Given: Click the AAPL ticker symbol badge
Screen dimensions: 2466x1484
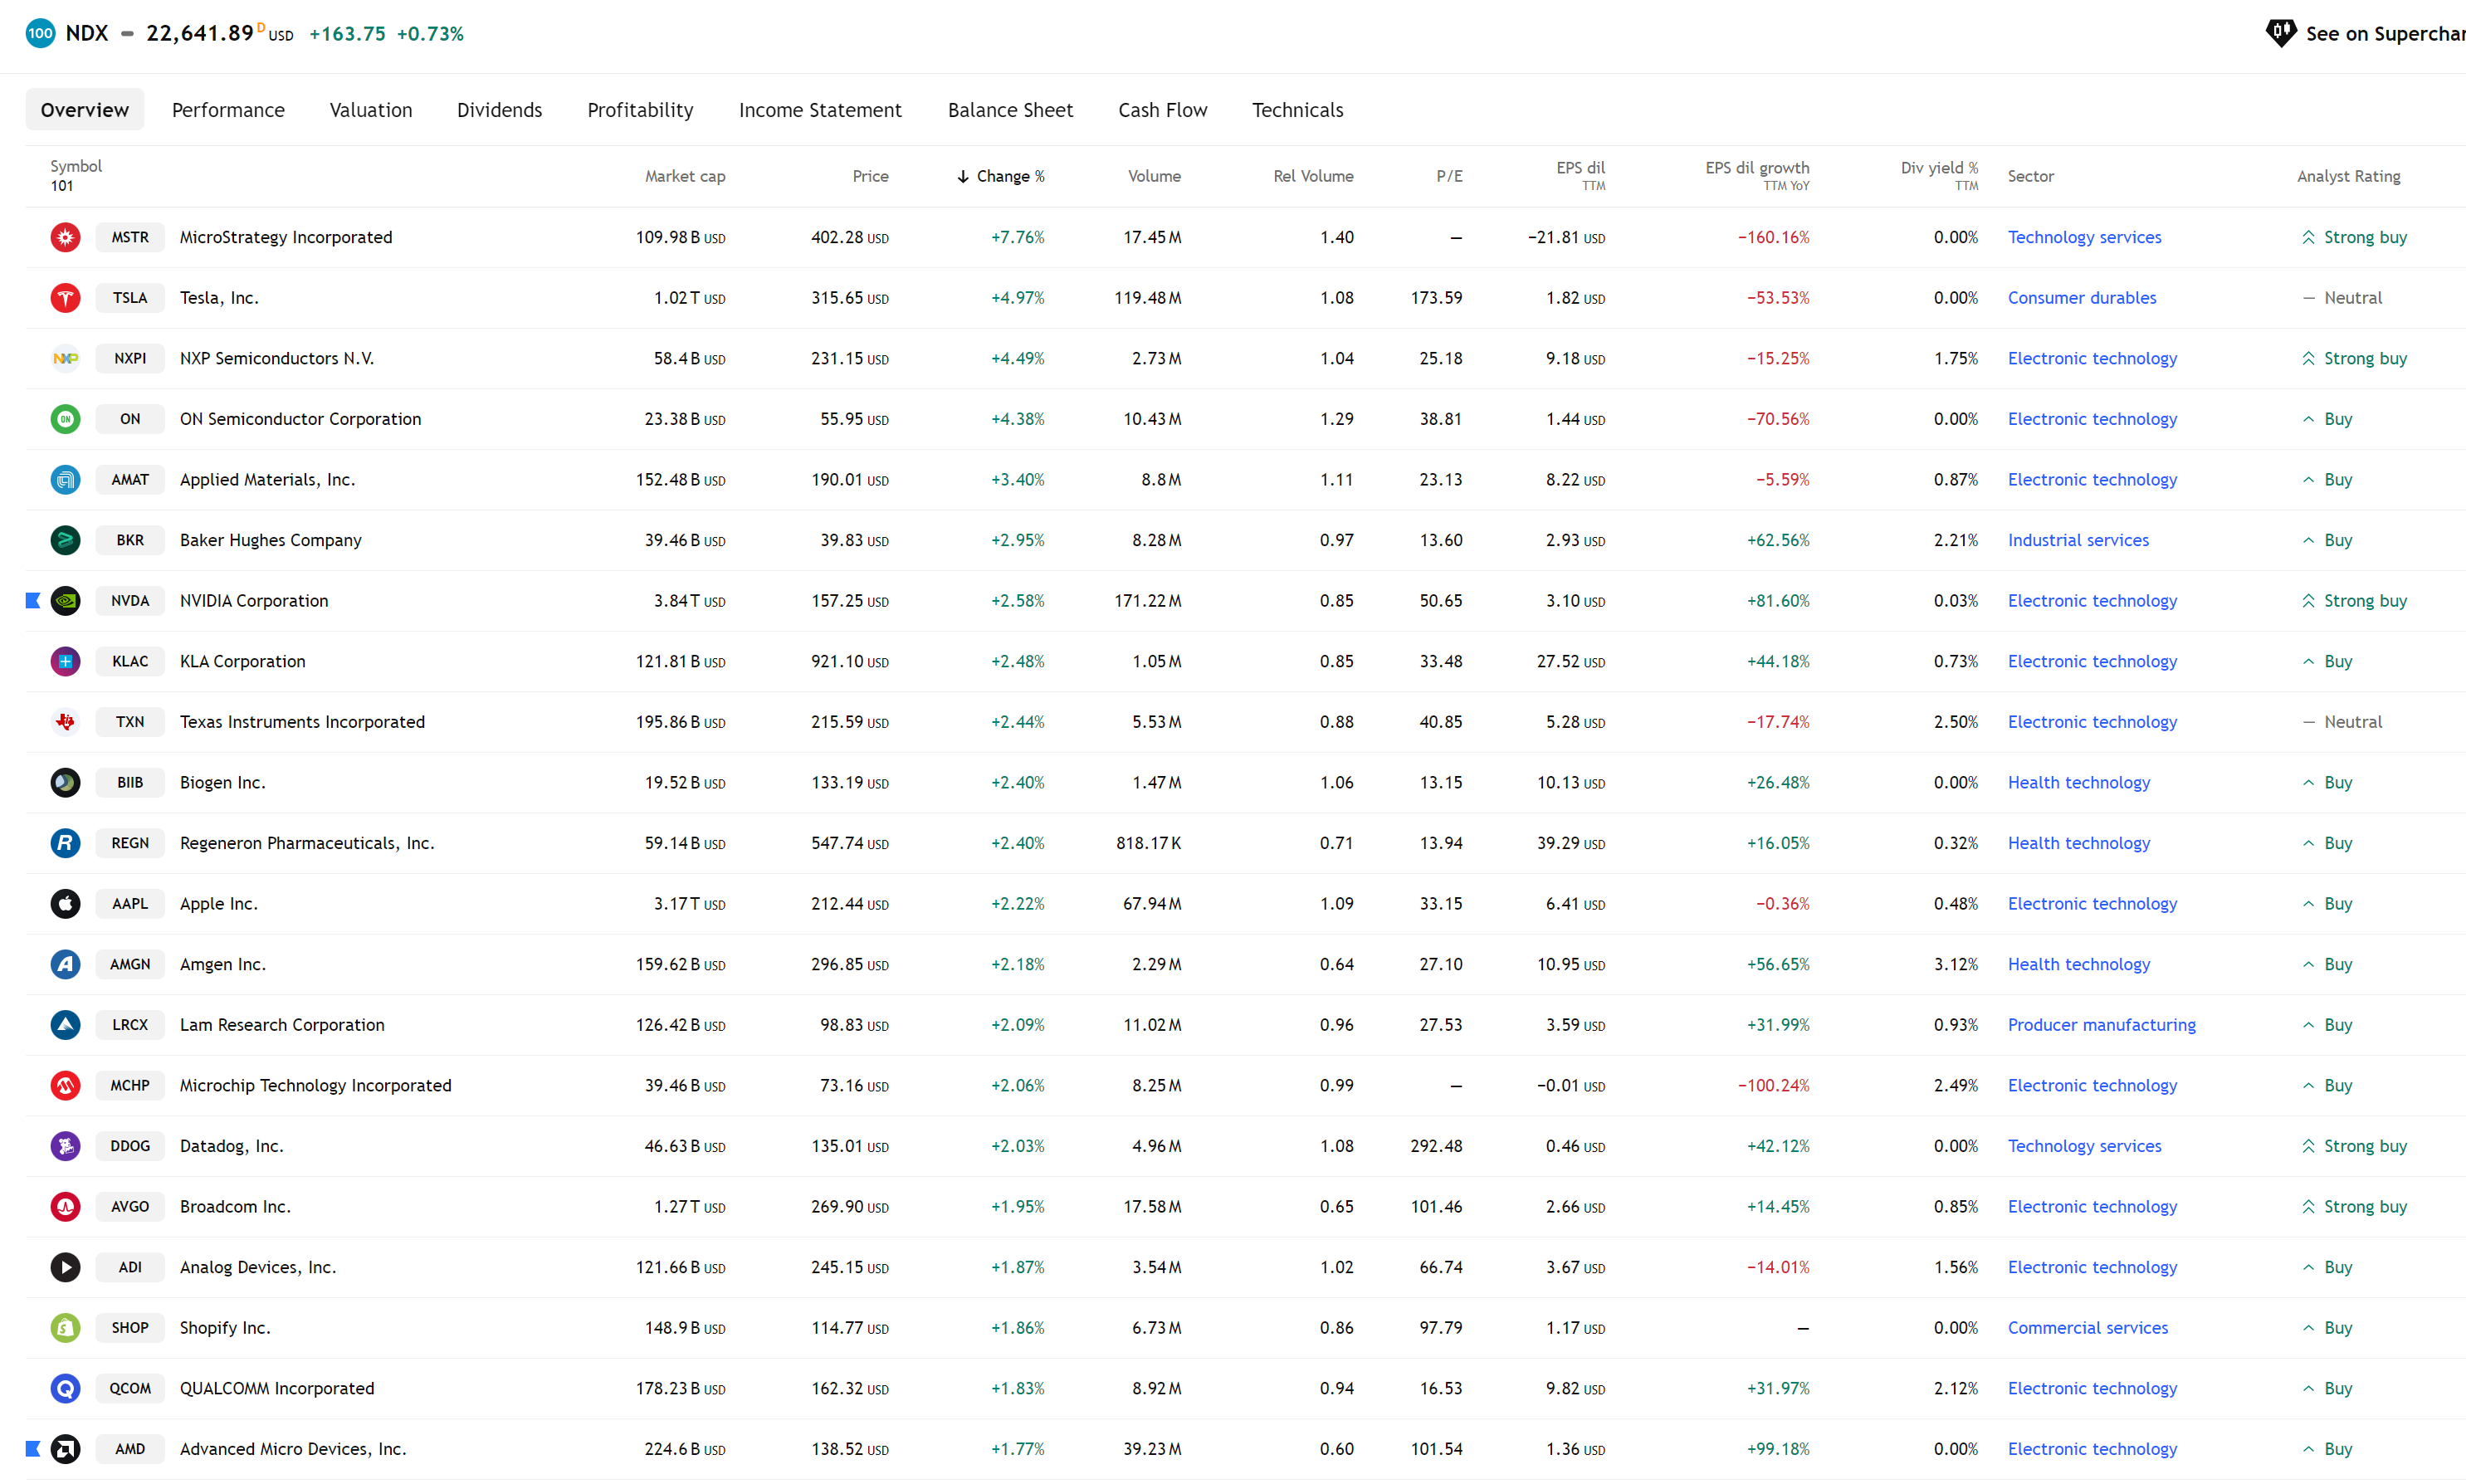Looking at the screenshot, I should [x=130, y=904].
